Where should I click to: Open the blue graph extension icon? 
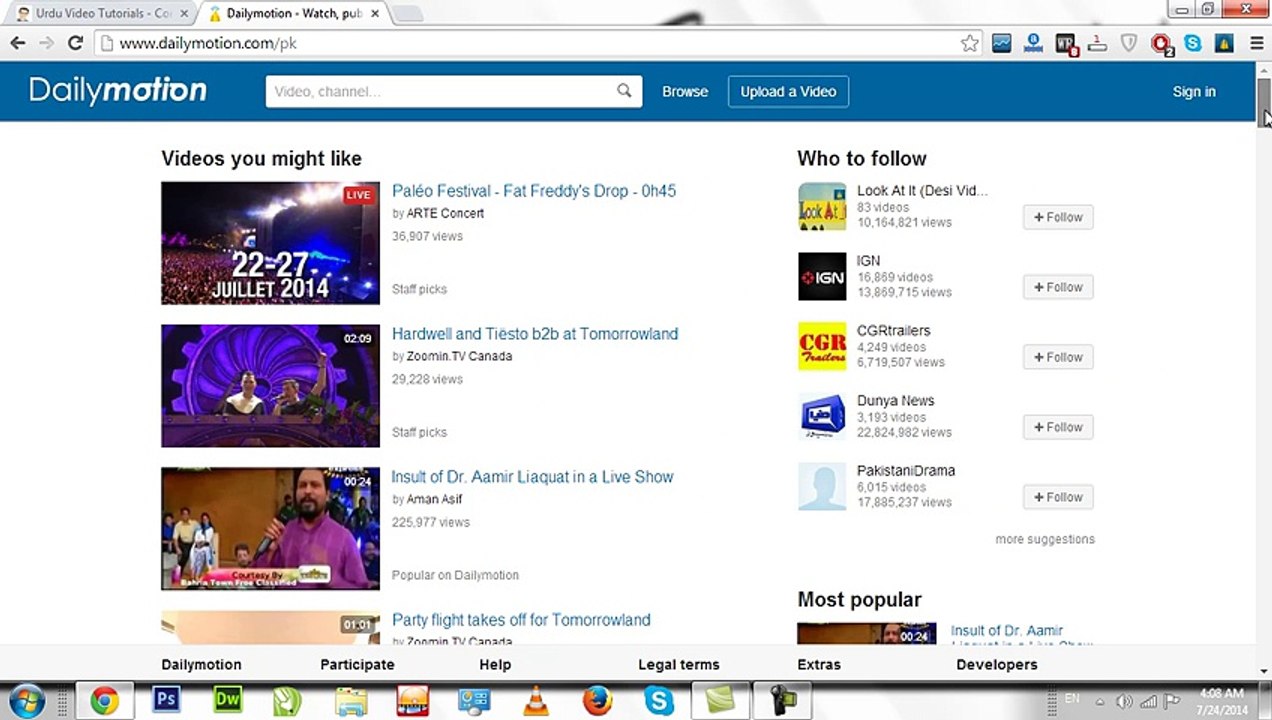(x=1001, y=43)
